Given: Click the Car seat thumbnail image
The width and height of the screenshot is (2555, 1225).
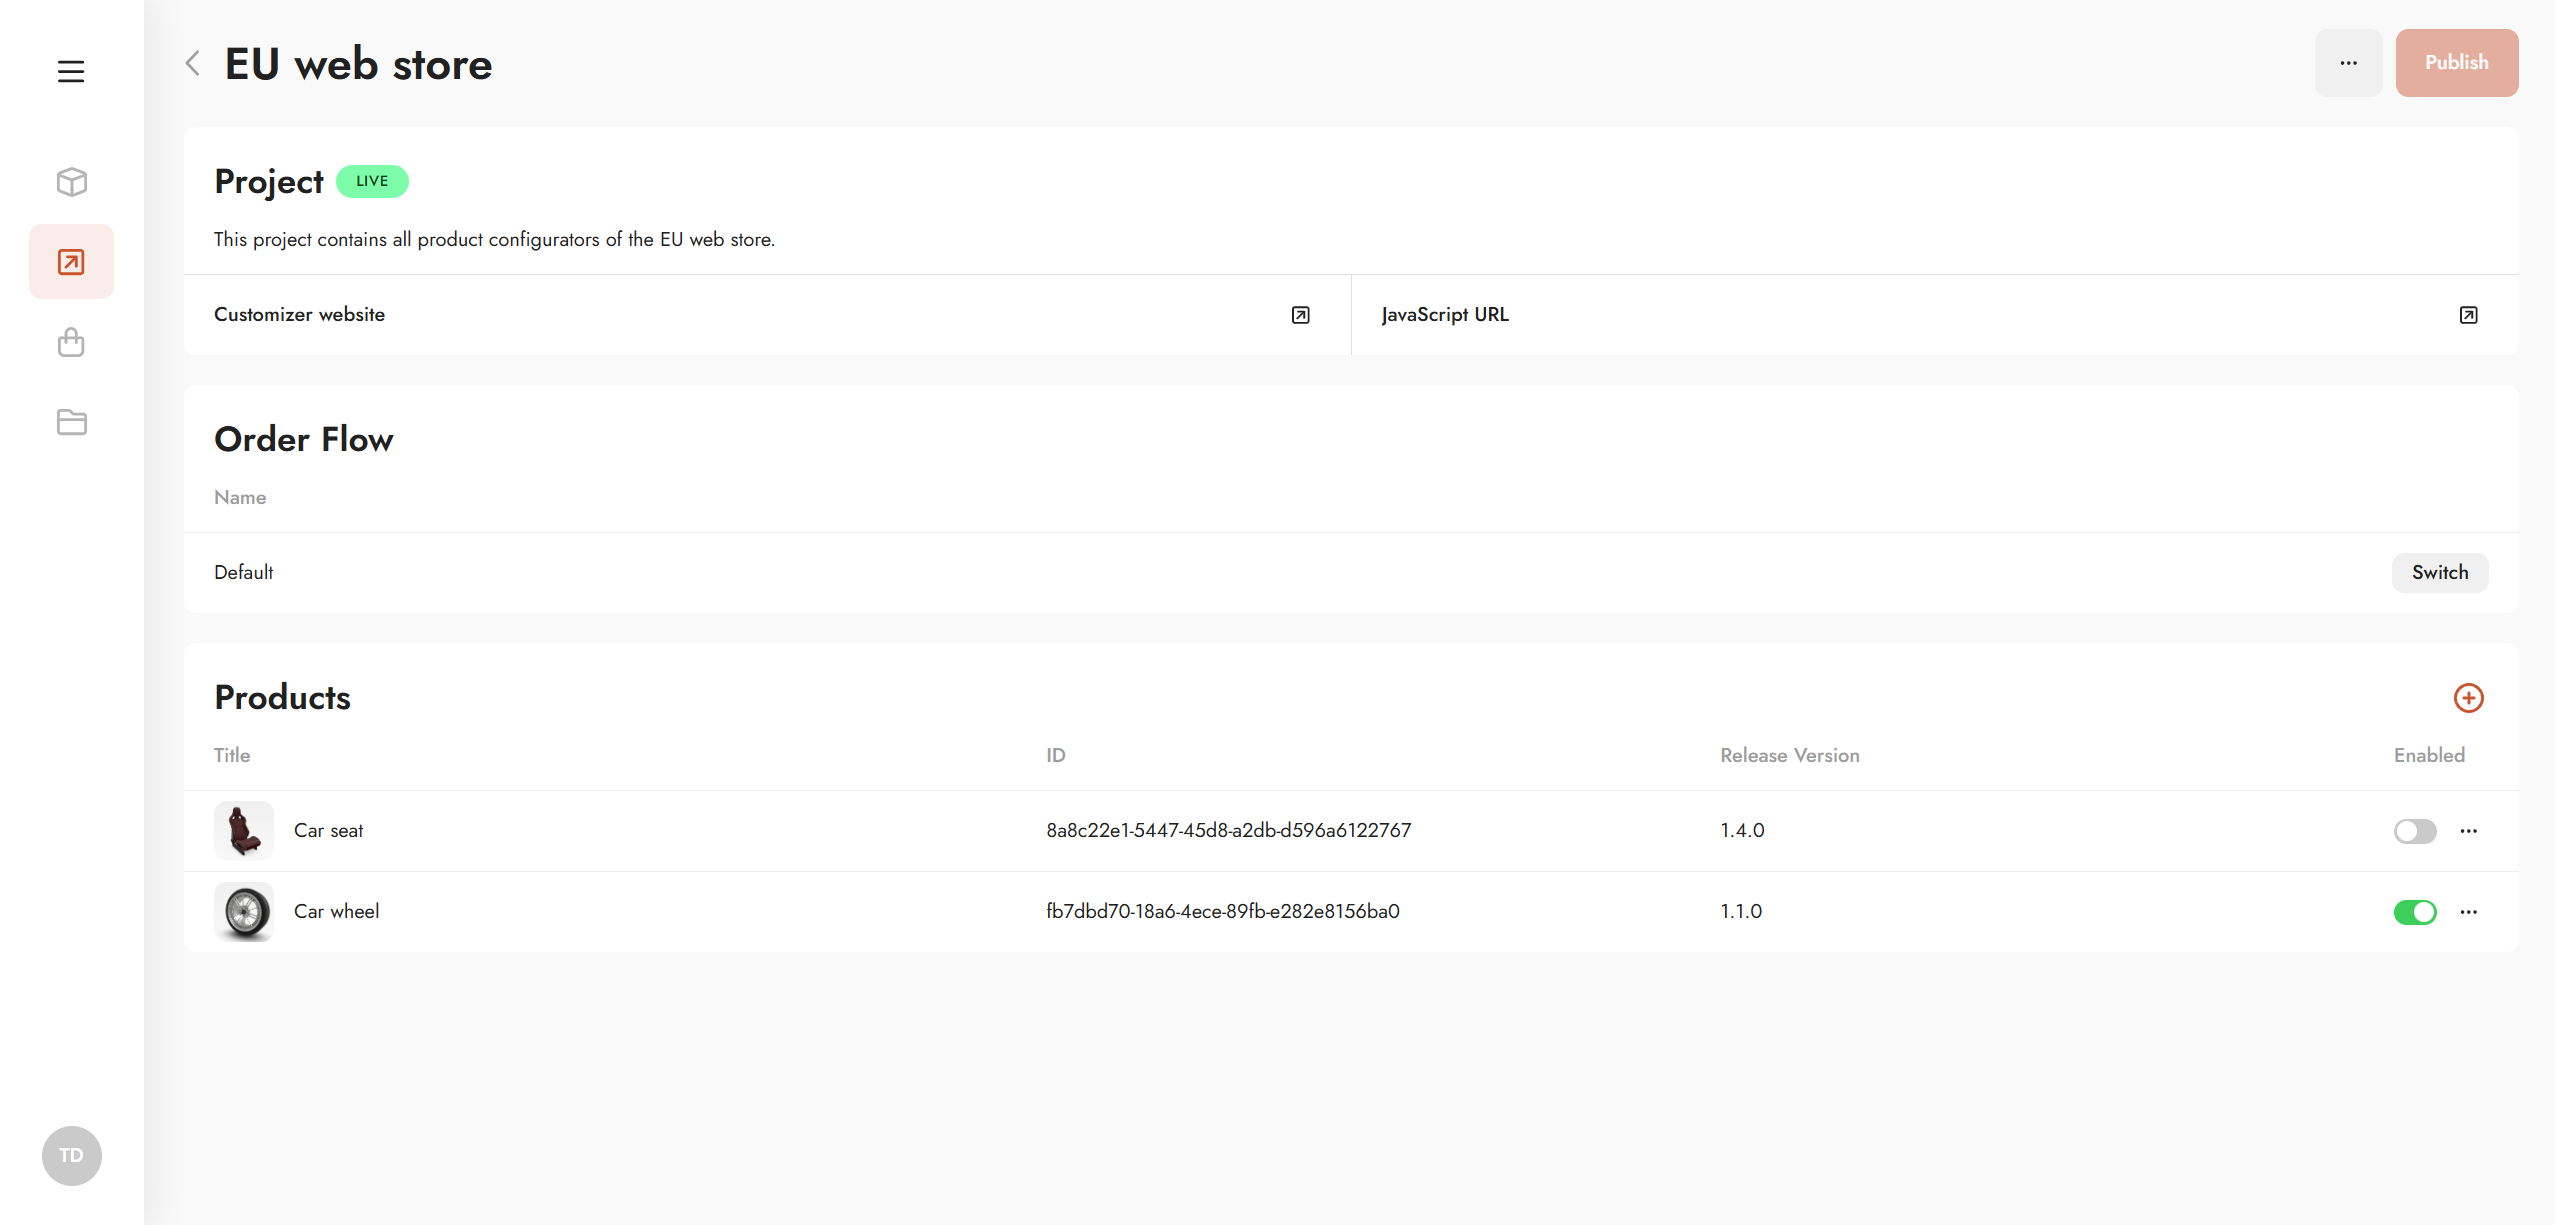Looking at the screenshot, I should [x=244, y=831].
